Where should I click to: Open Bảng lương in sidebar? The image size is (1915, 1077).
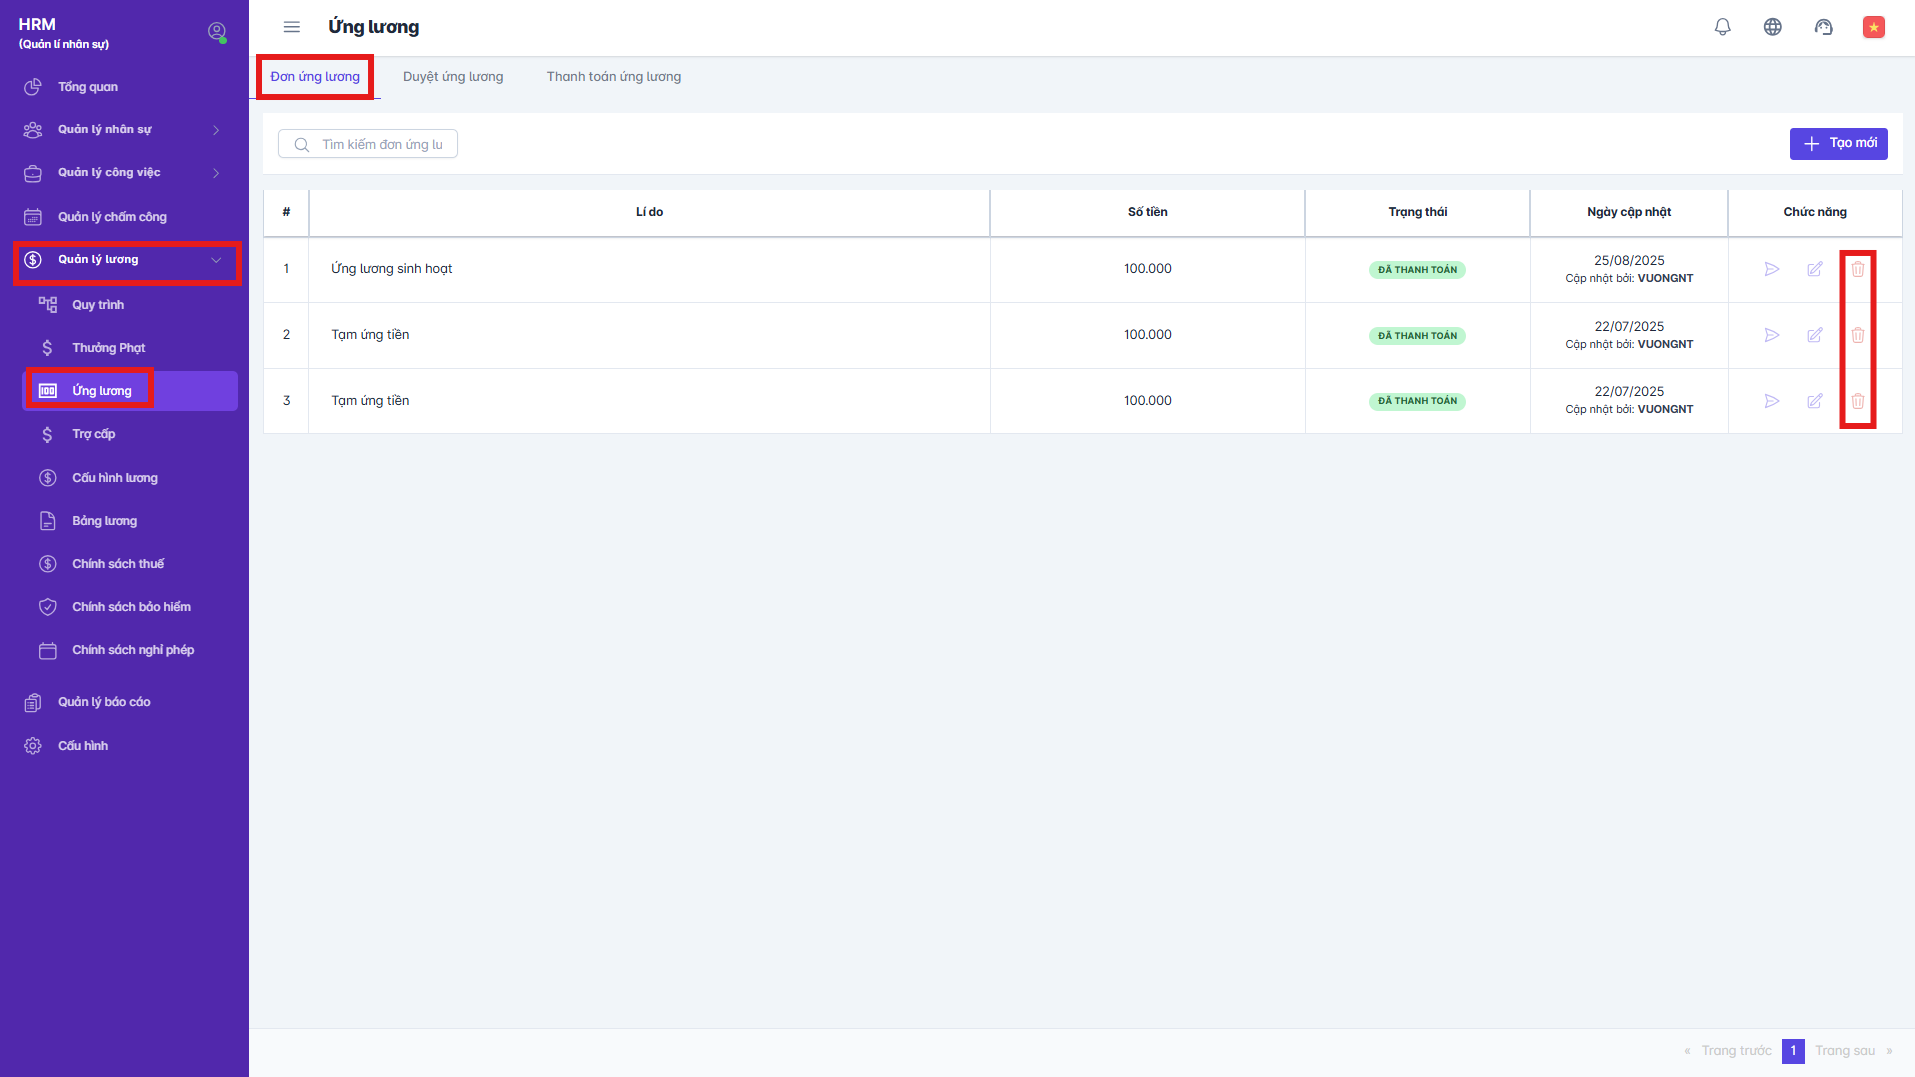(104, 521)
